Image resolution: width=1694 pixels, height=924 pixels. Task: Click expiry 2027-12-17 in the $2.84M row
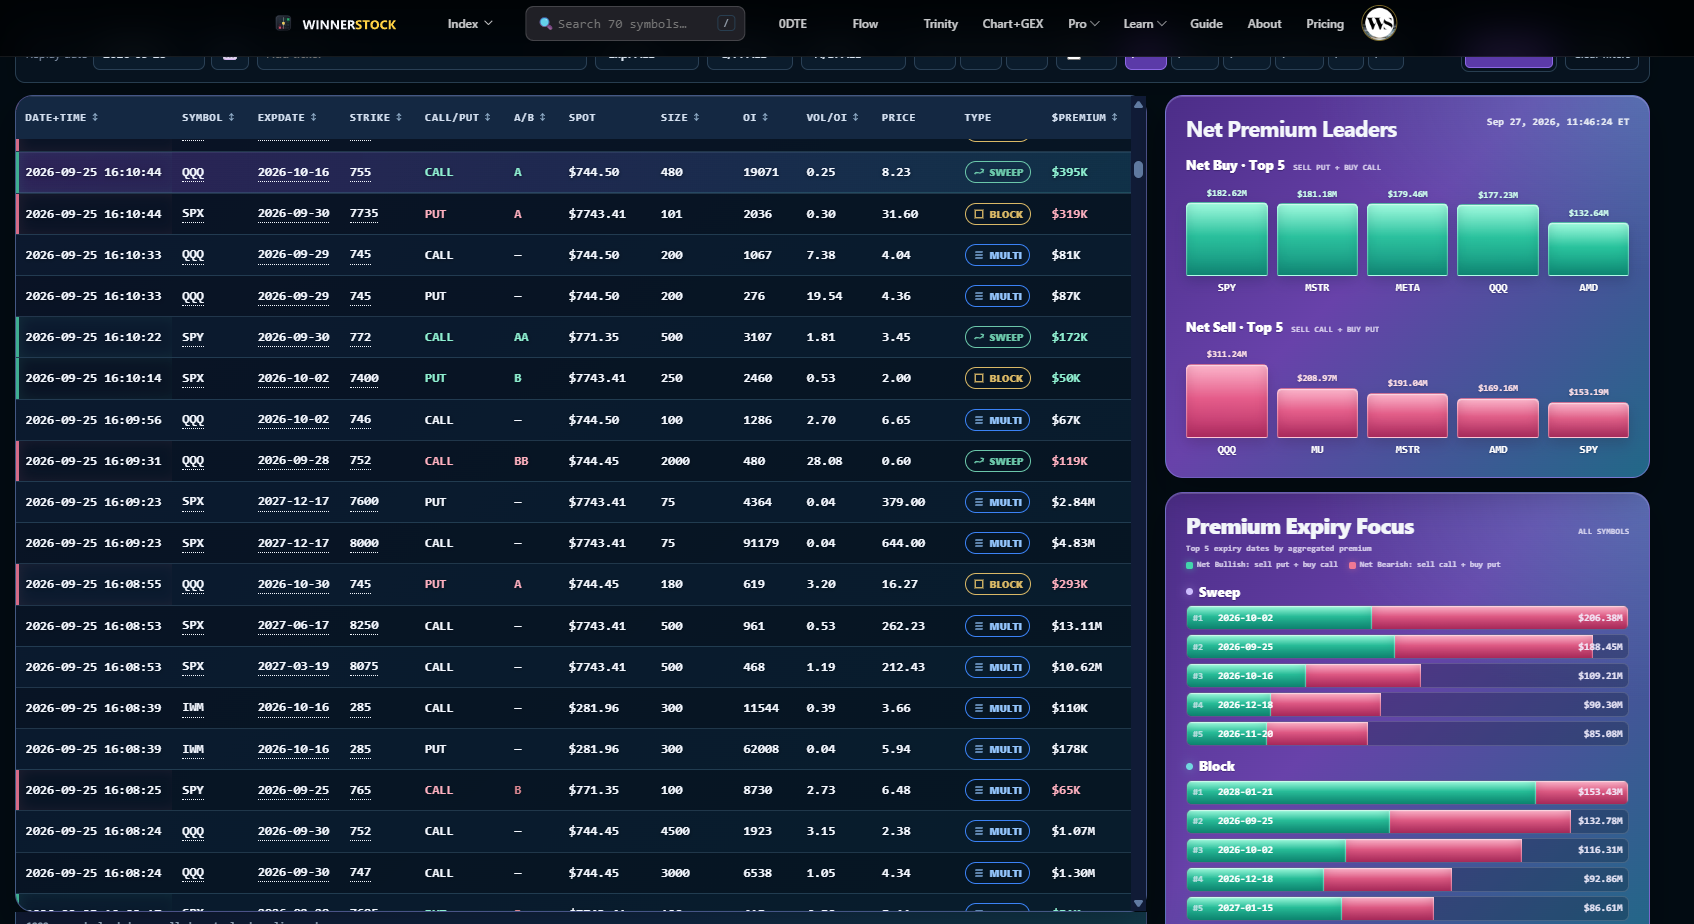coord(293,502)
